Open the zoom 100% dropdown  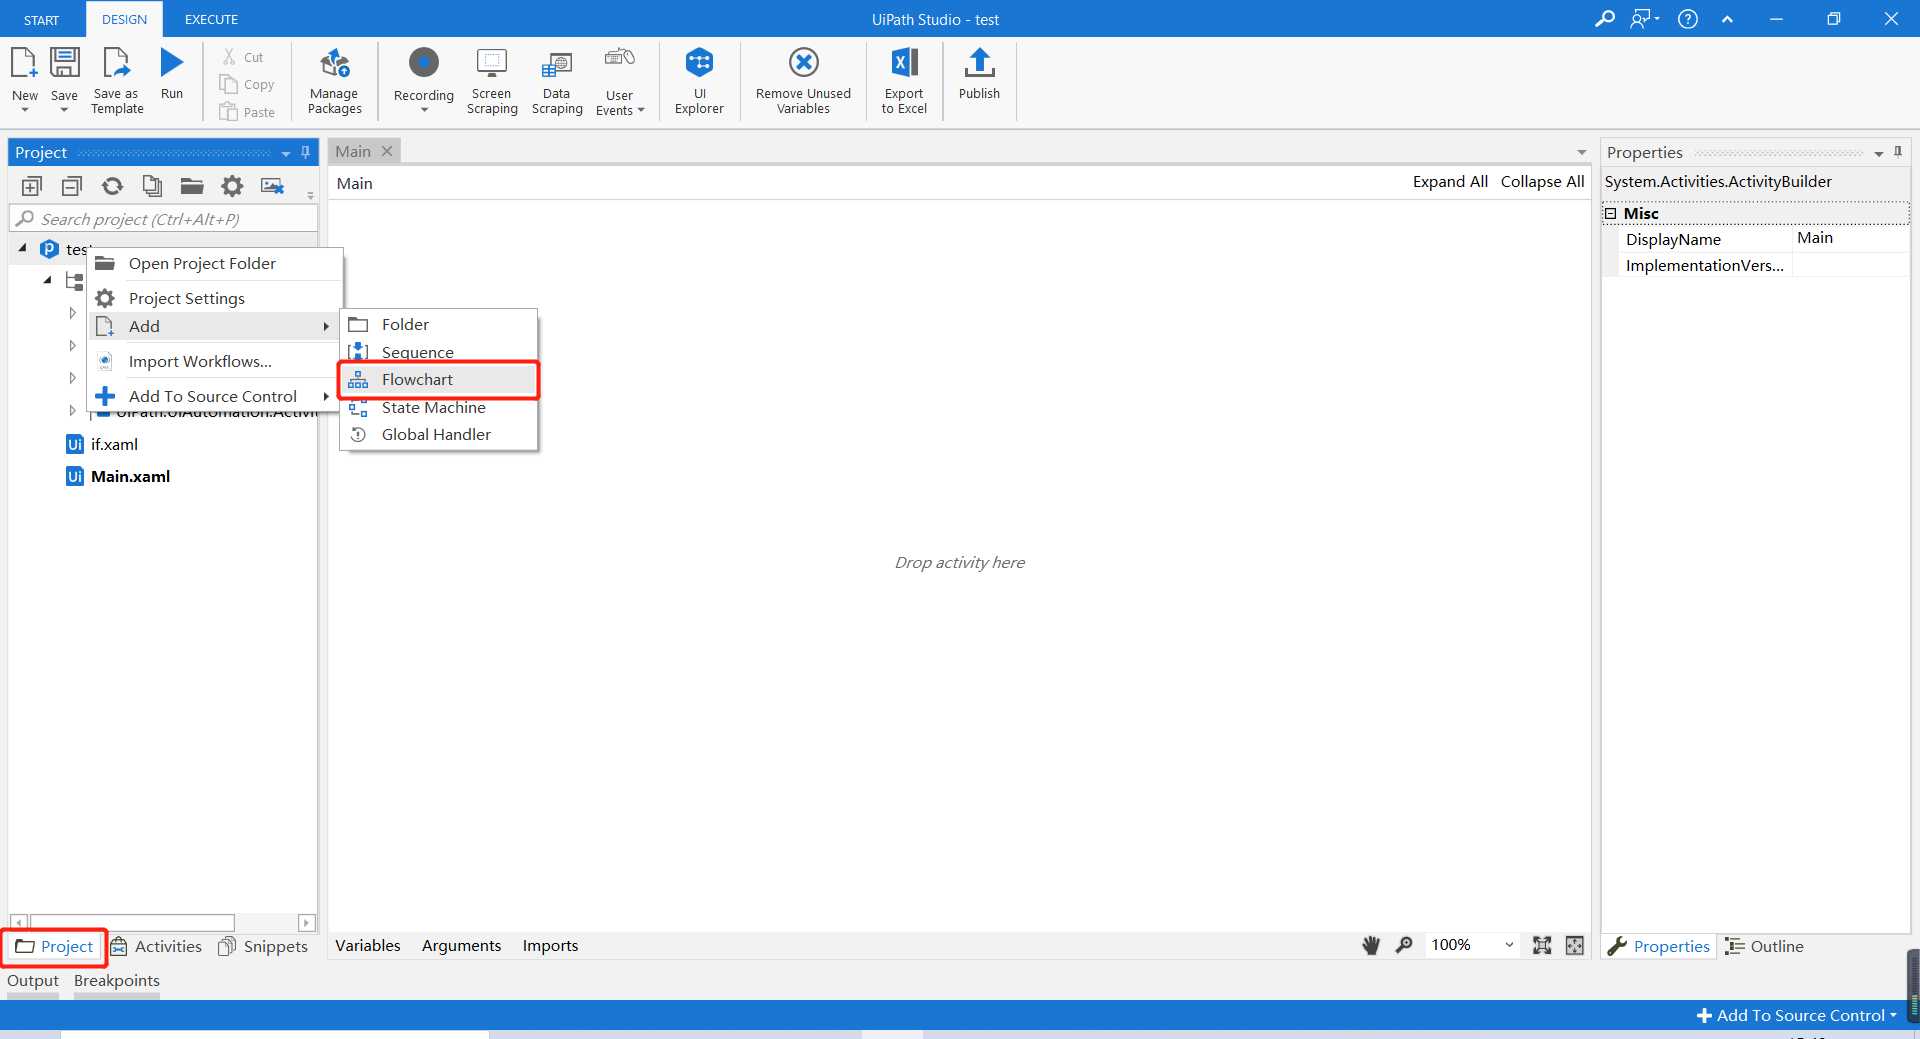click(1509, 945)
